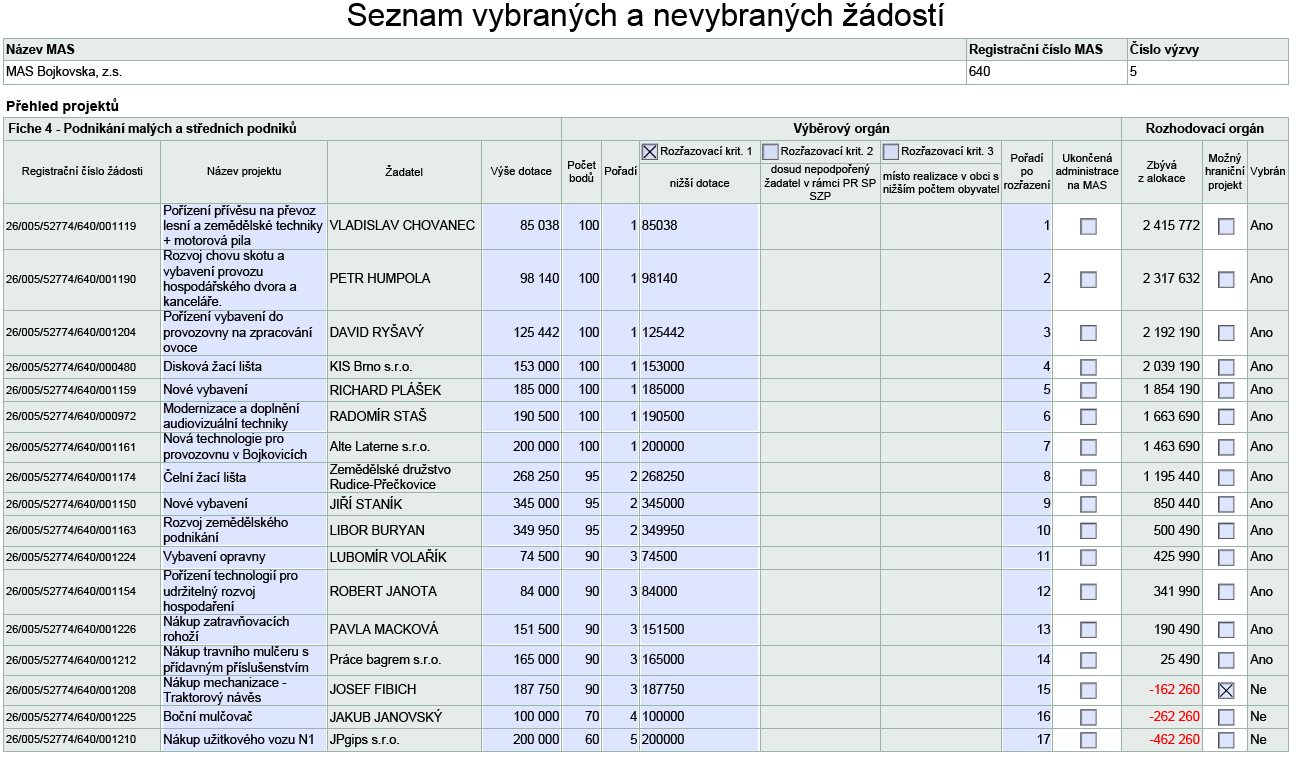The image size is (1296, 764).
Task: Click the Vybrán value 'Ne' for Boční mulčovač
Action: pyautogui.click(x=1266, y=717)
